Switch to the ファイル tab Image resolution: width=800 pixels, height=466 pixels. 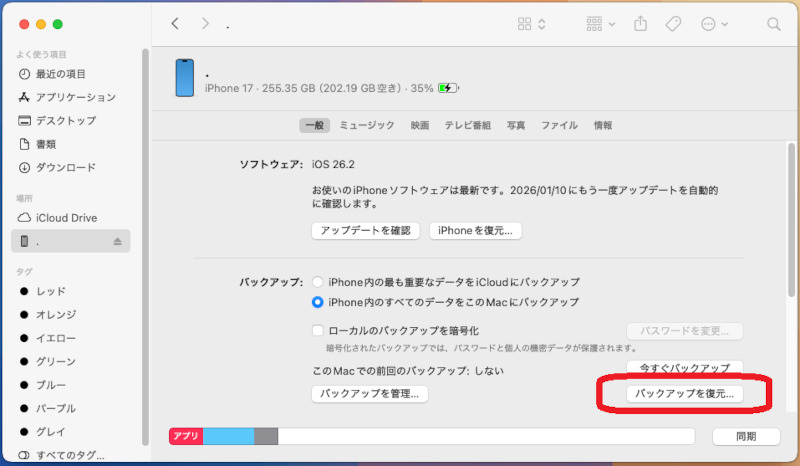559,125
